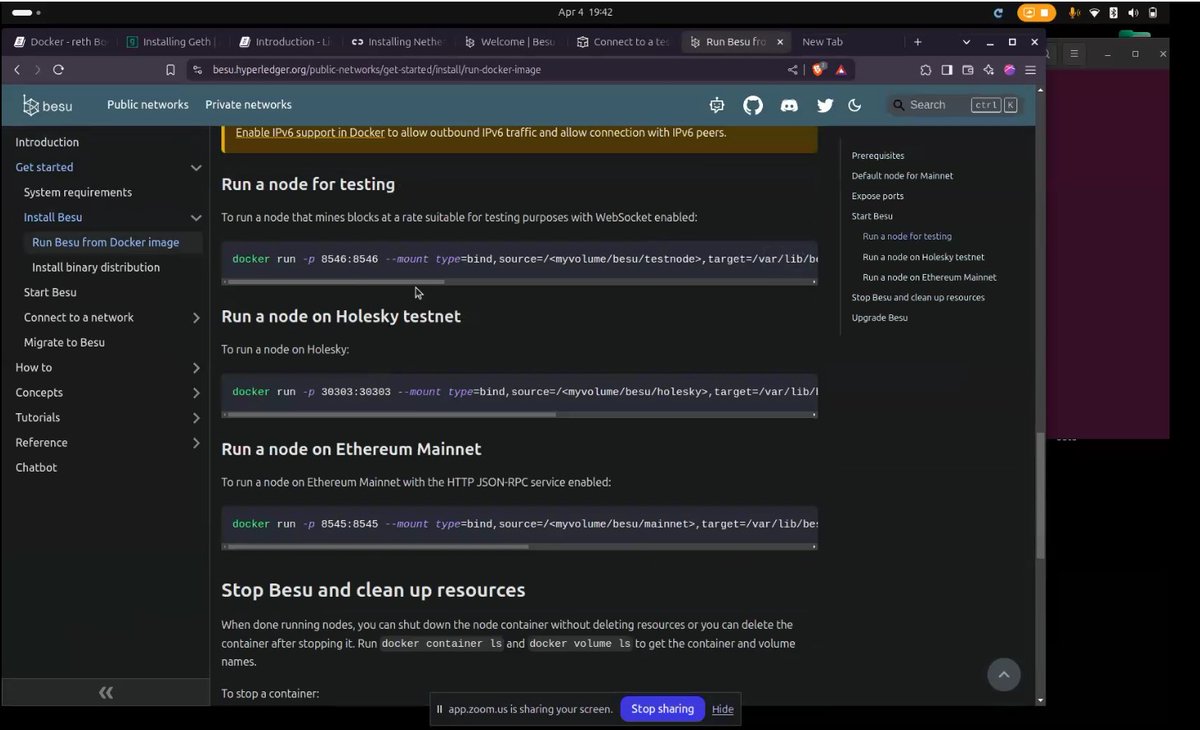This screenshot has width=1200, height=730.
Task: Open a new tab with the plus button
Action: click(918, 42)
